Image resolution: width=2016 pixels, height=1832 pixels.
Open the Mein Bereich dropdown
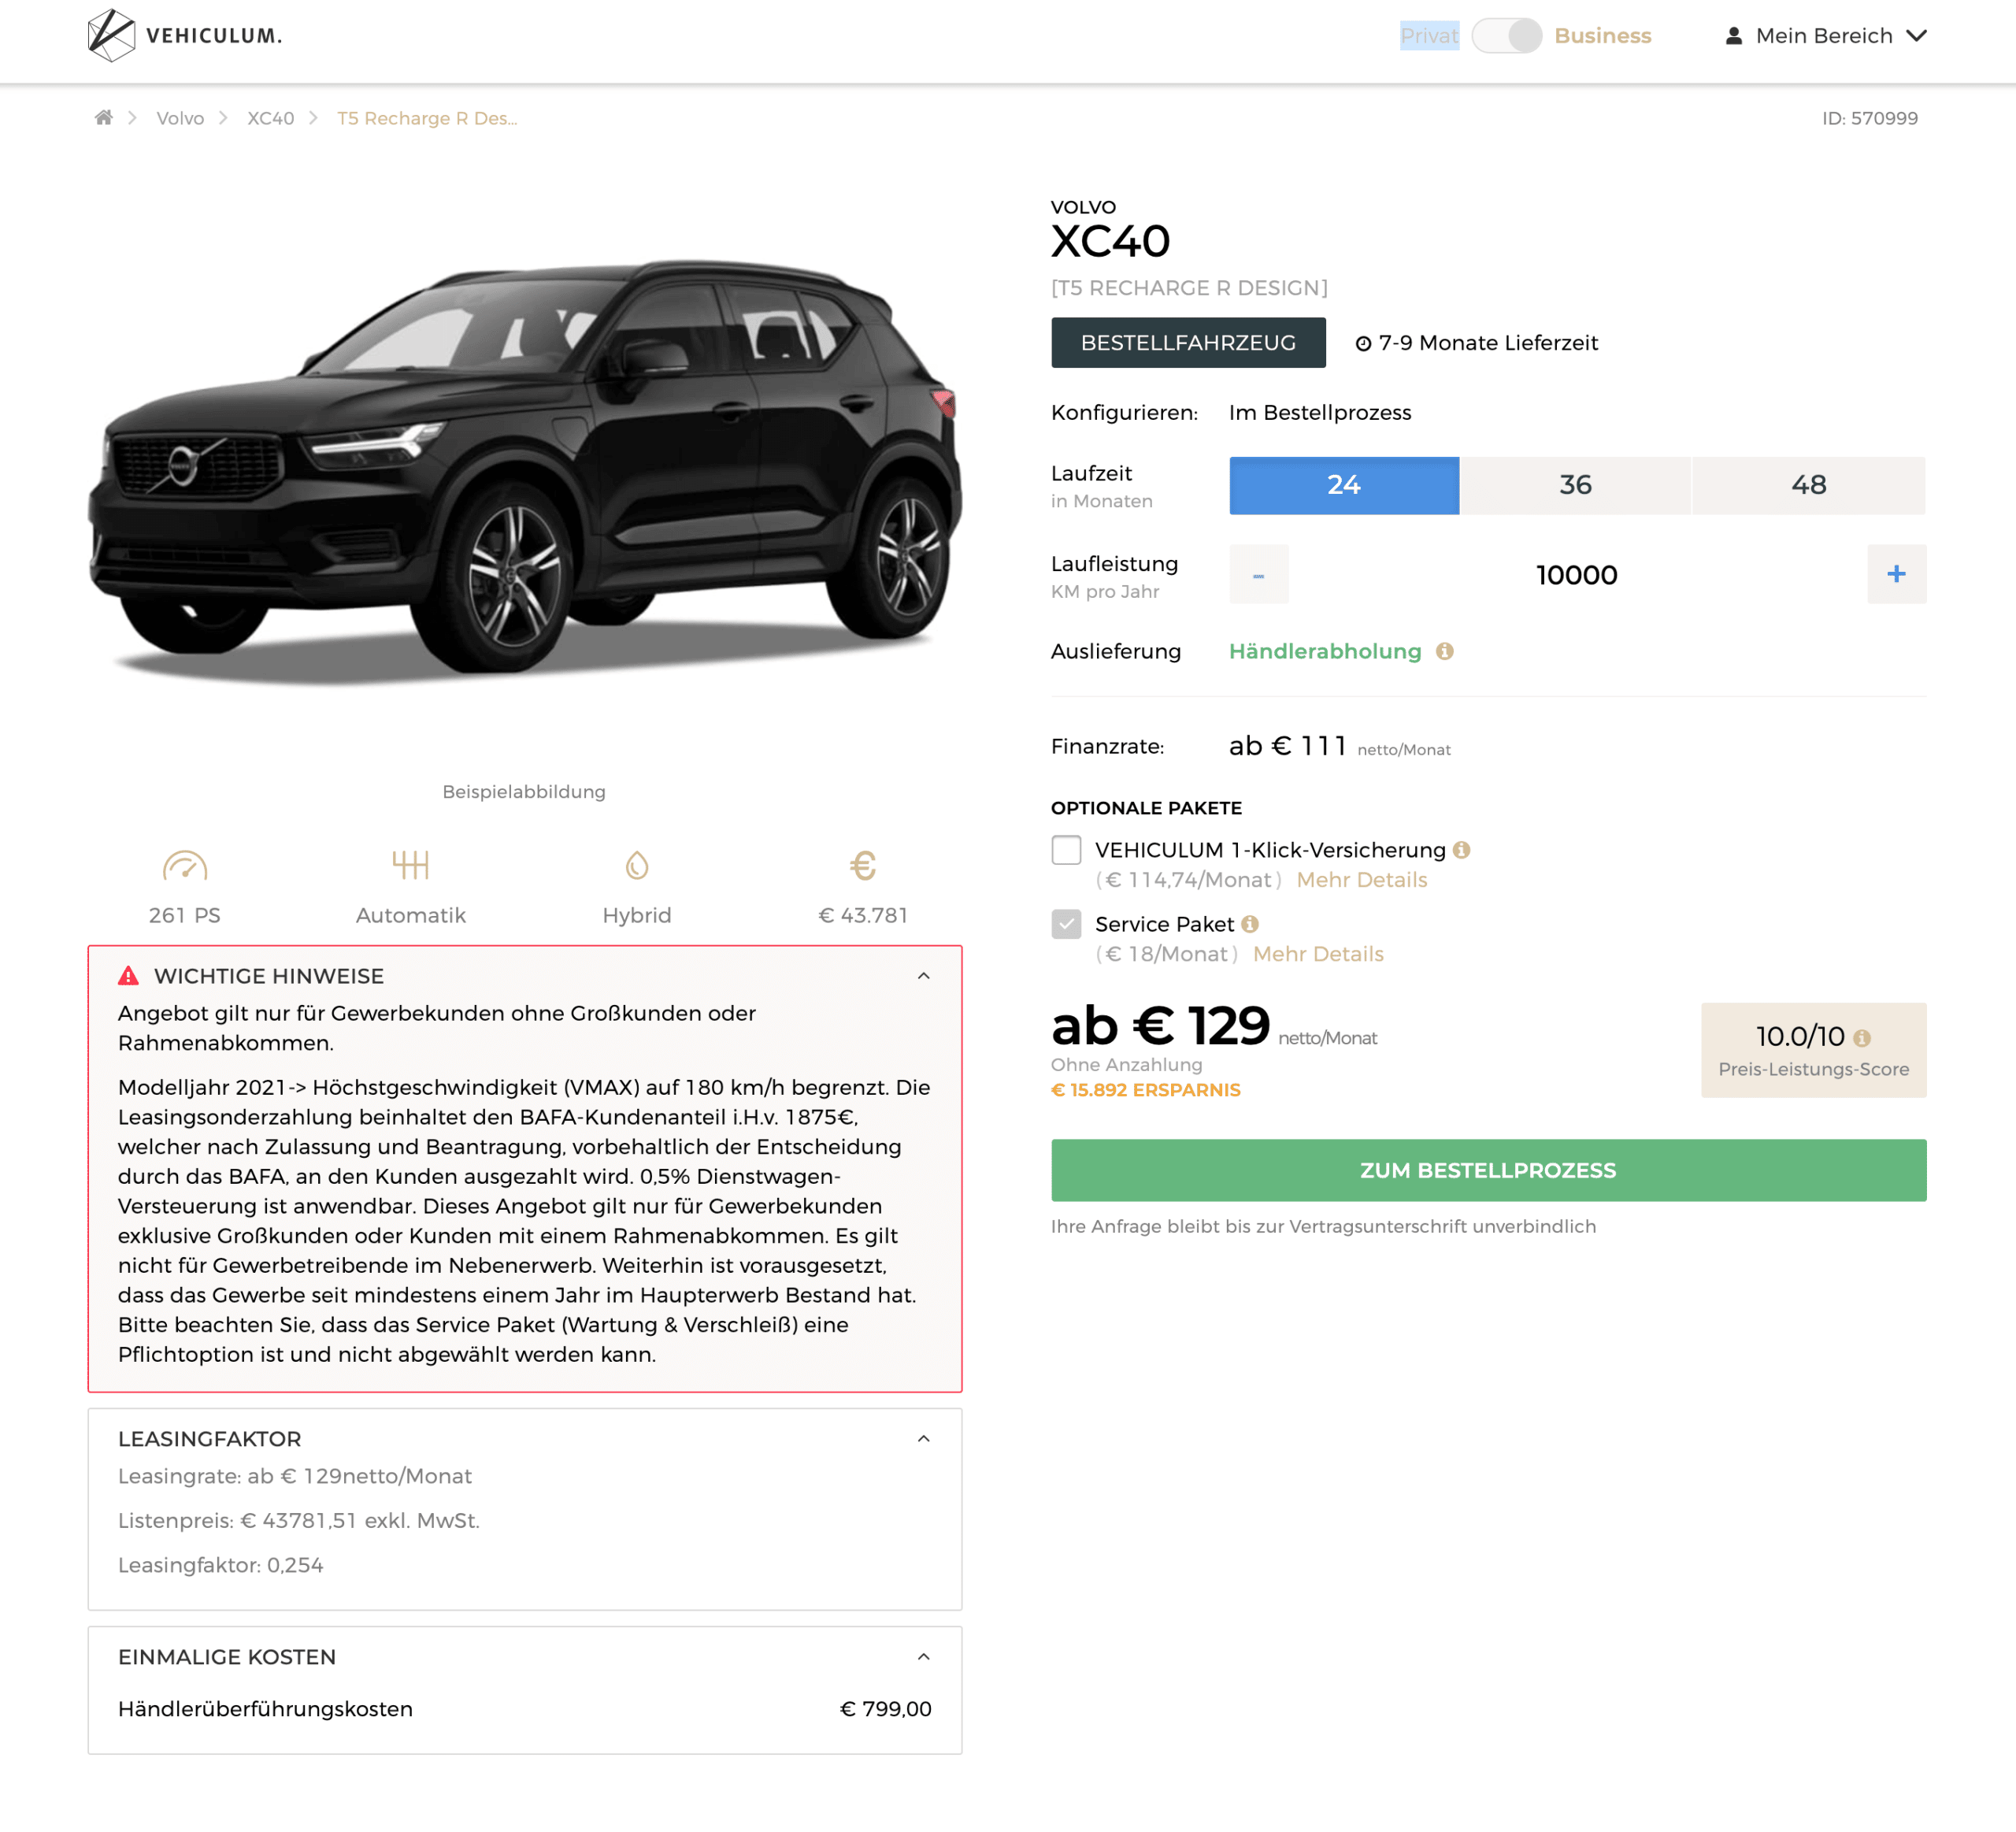coord(1825,36)
